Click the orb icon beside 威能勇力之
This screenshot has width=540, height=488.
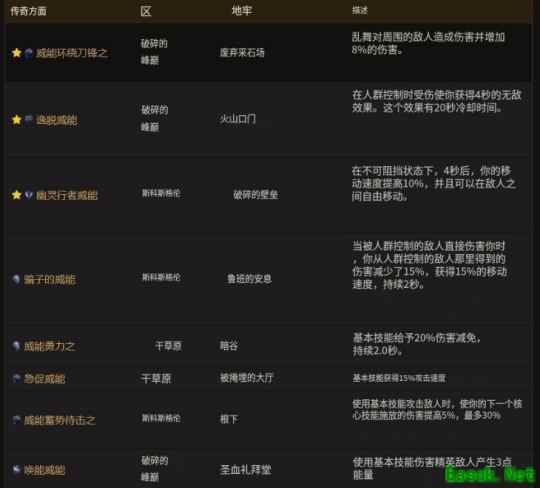click(x=16, y=345)
